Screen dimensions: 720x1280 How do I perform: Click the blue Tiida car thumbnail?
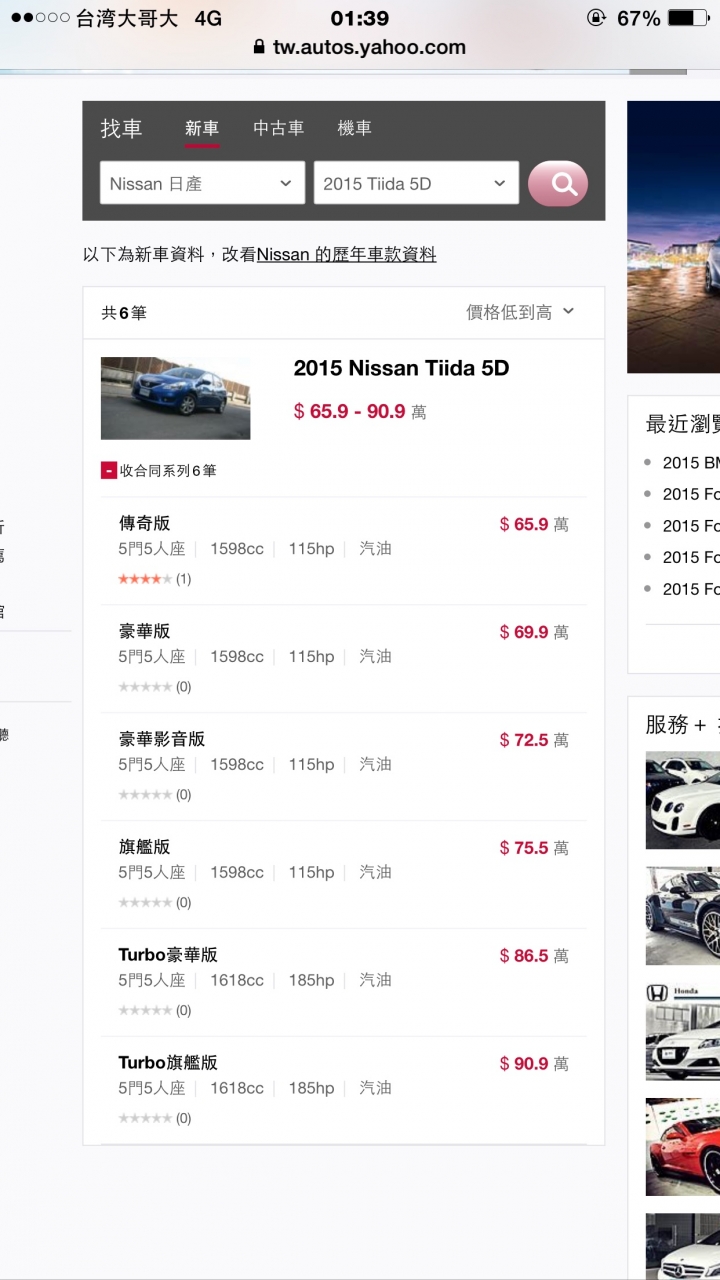click(175, 398)
